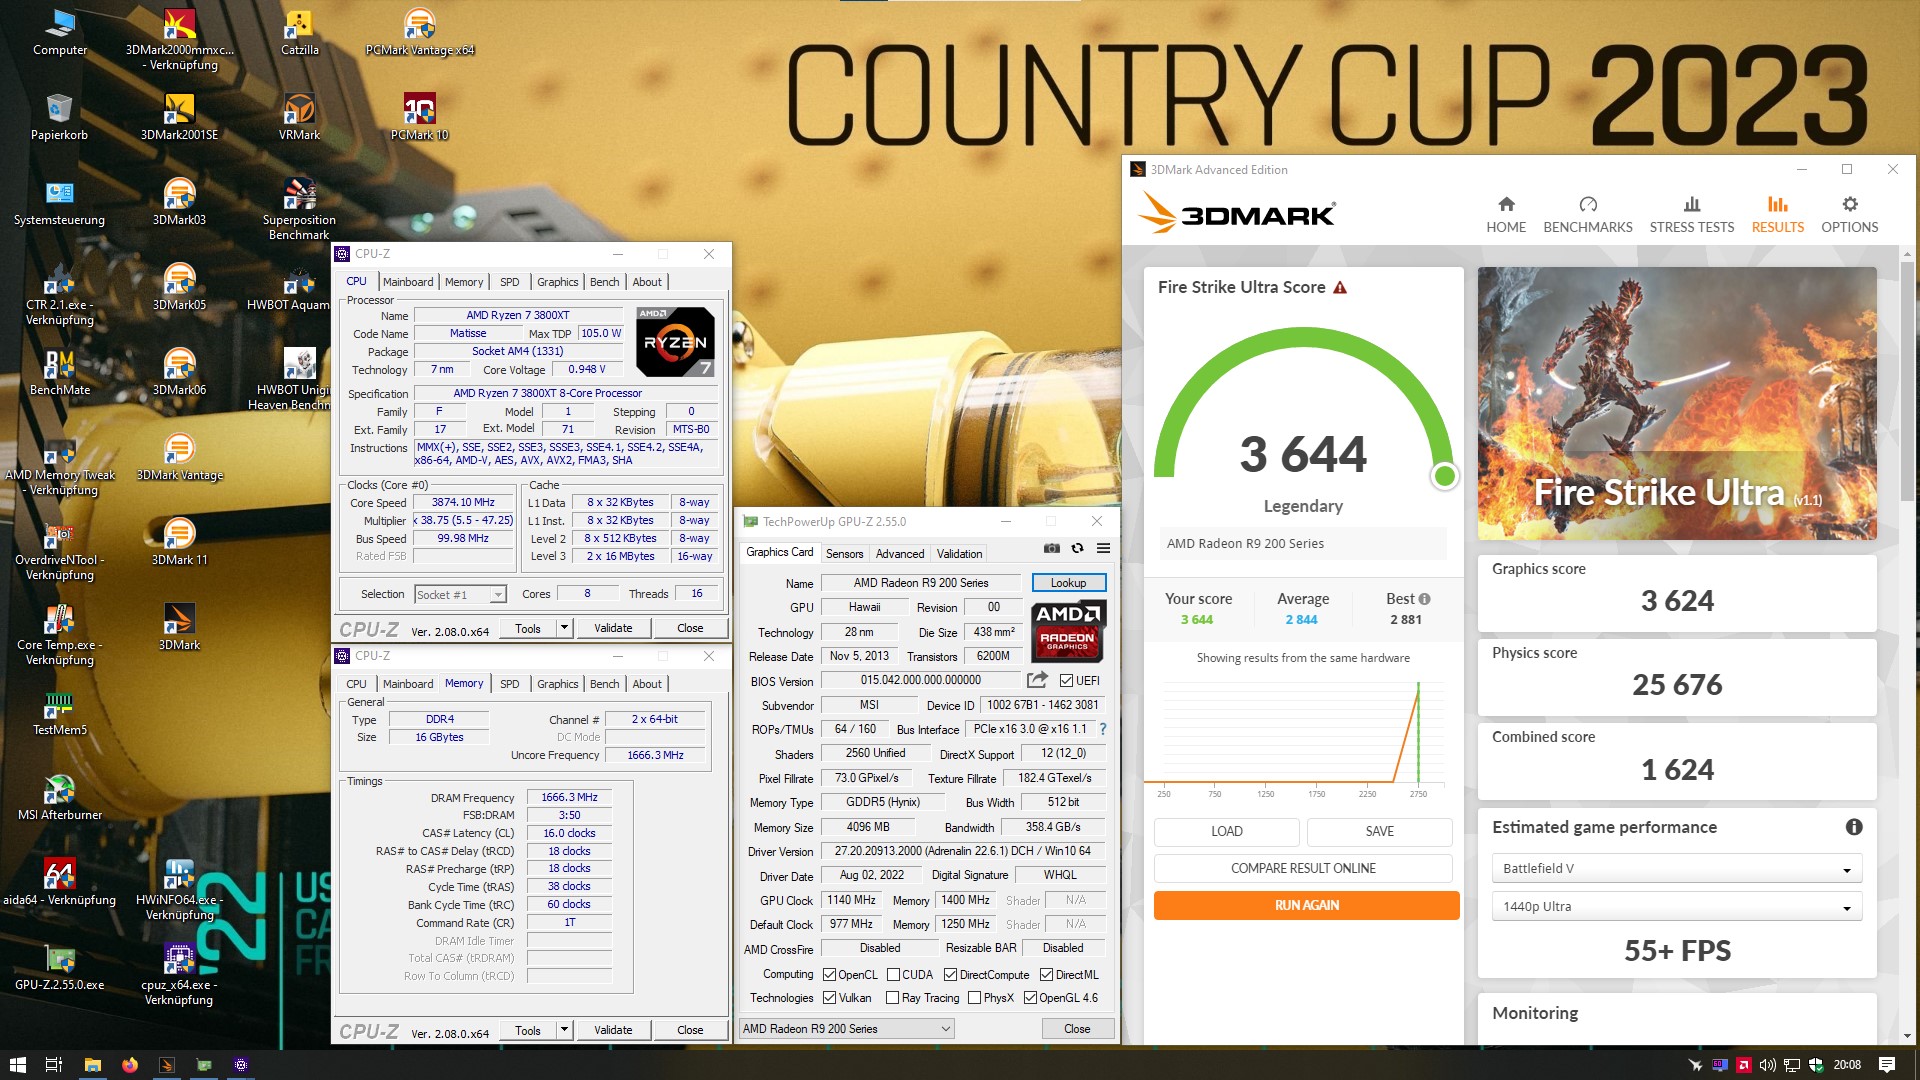Open TestMem5 desktop icon

[59, 712]
